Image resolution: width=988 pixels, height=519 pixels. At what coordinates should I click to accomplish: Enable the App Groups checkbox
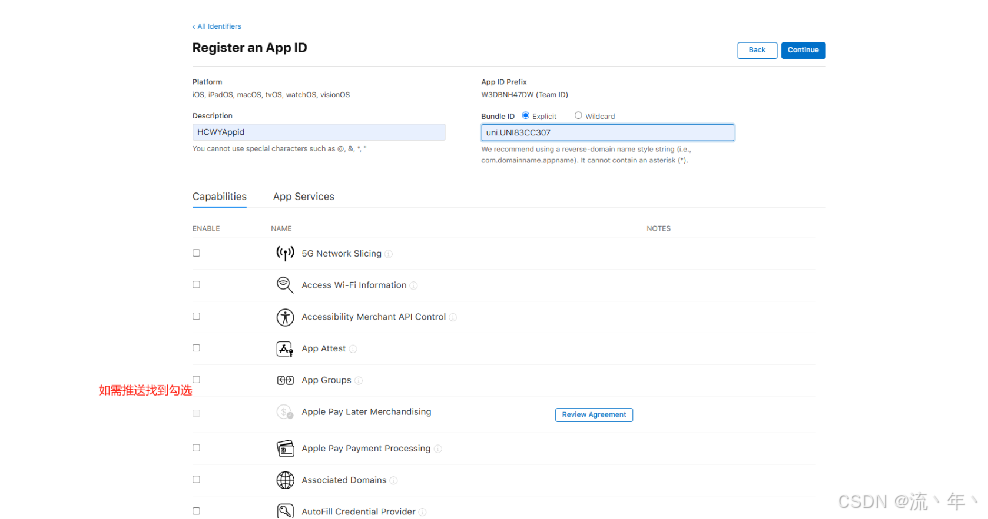click(197, 380)
